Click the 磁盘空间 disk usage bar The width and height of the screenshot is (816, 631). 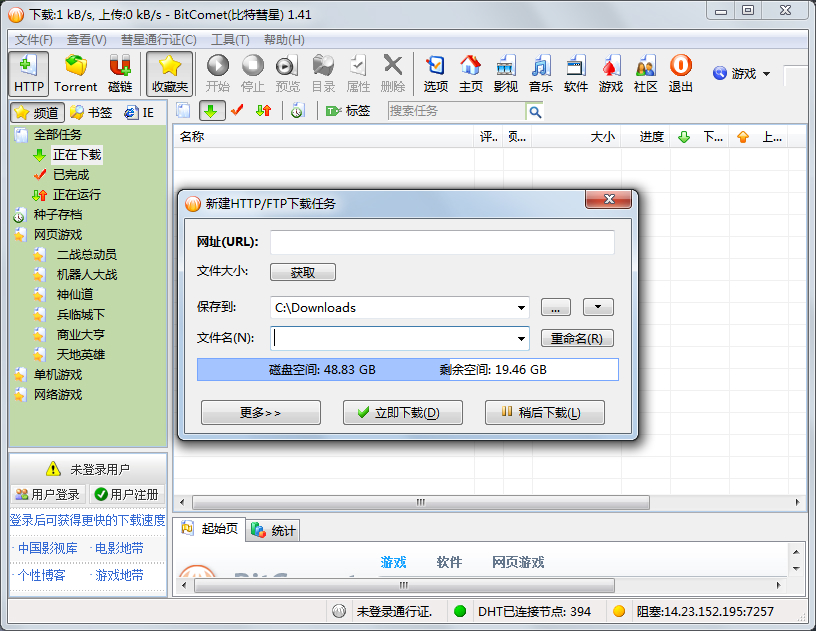407,370
